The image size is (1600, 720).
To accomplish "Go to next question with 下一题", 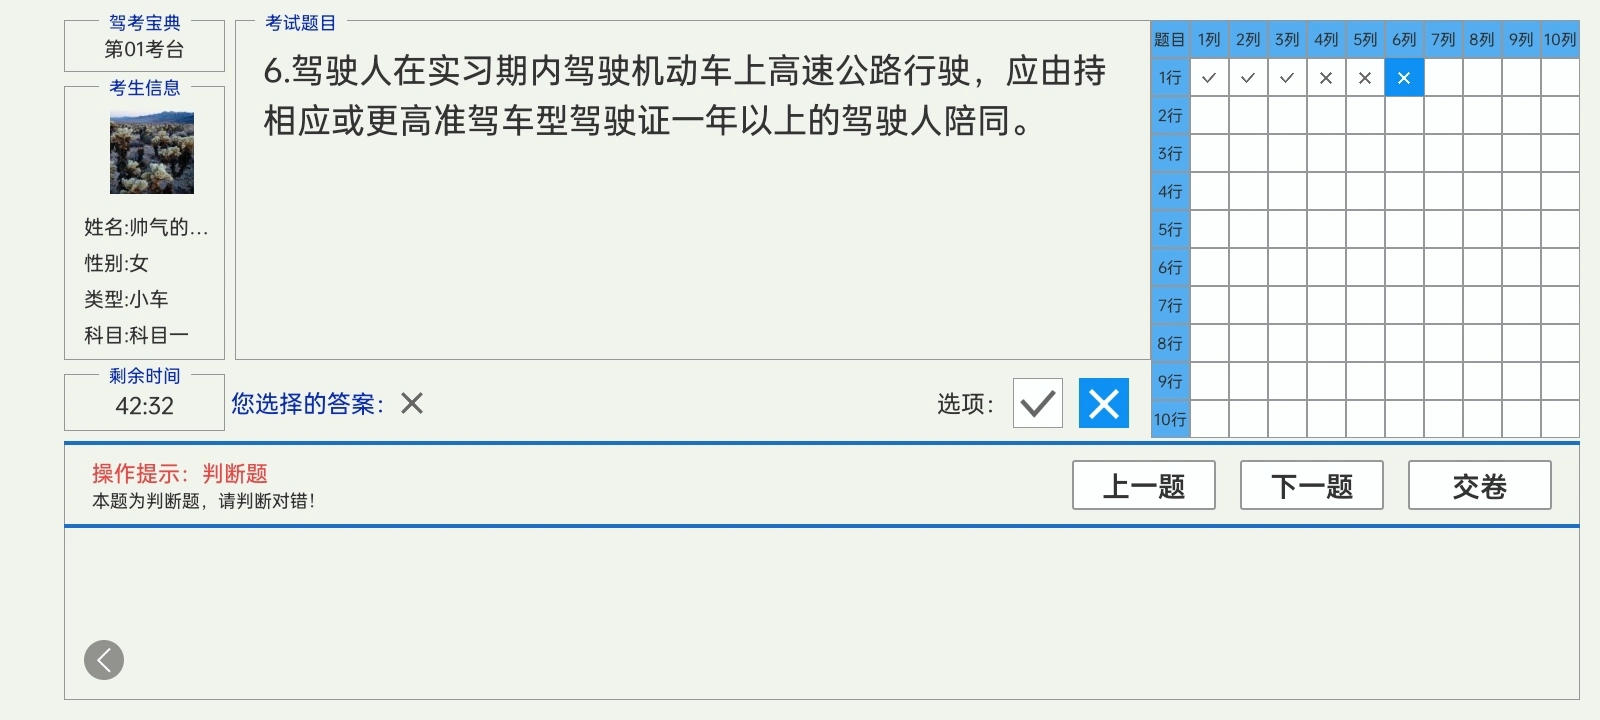I will pyautogui.click(x=1312, y=485).
